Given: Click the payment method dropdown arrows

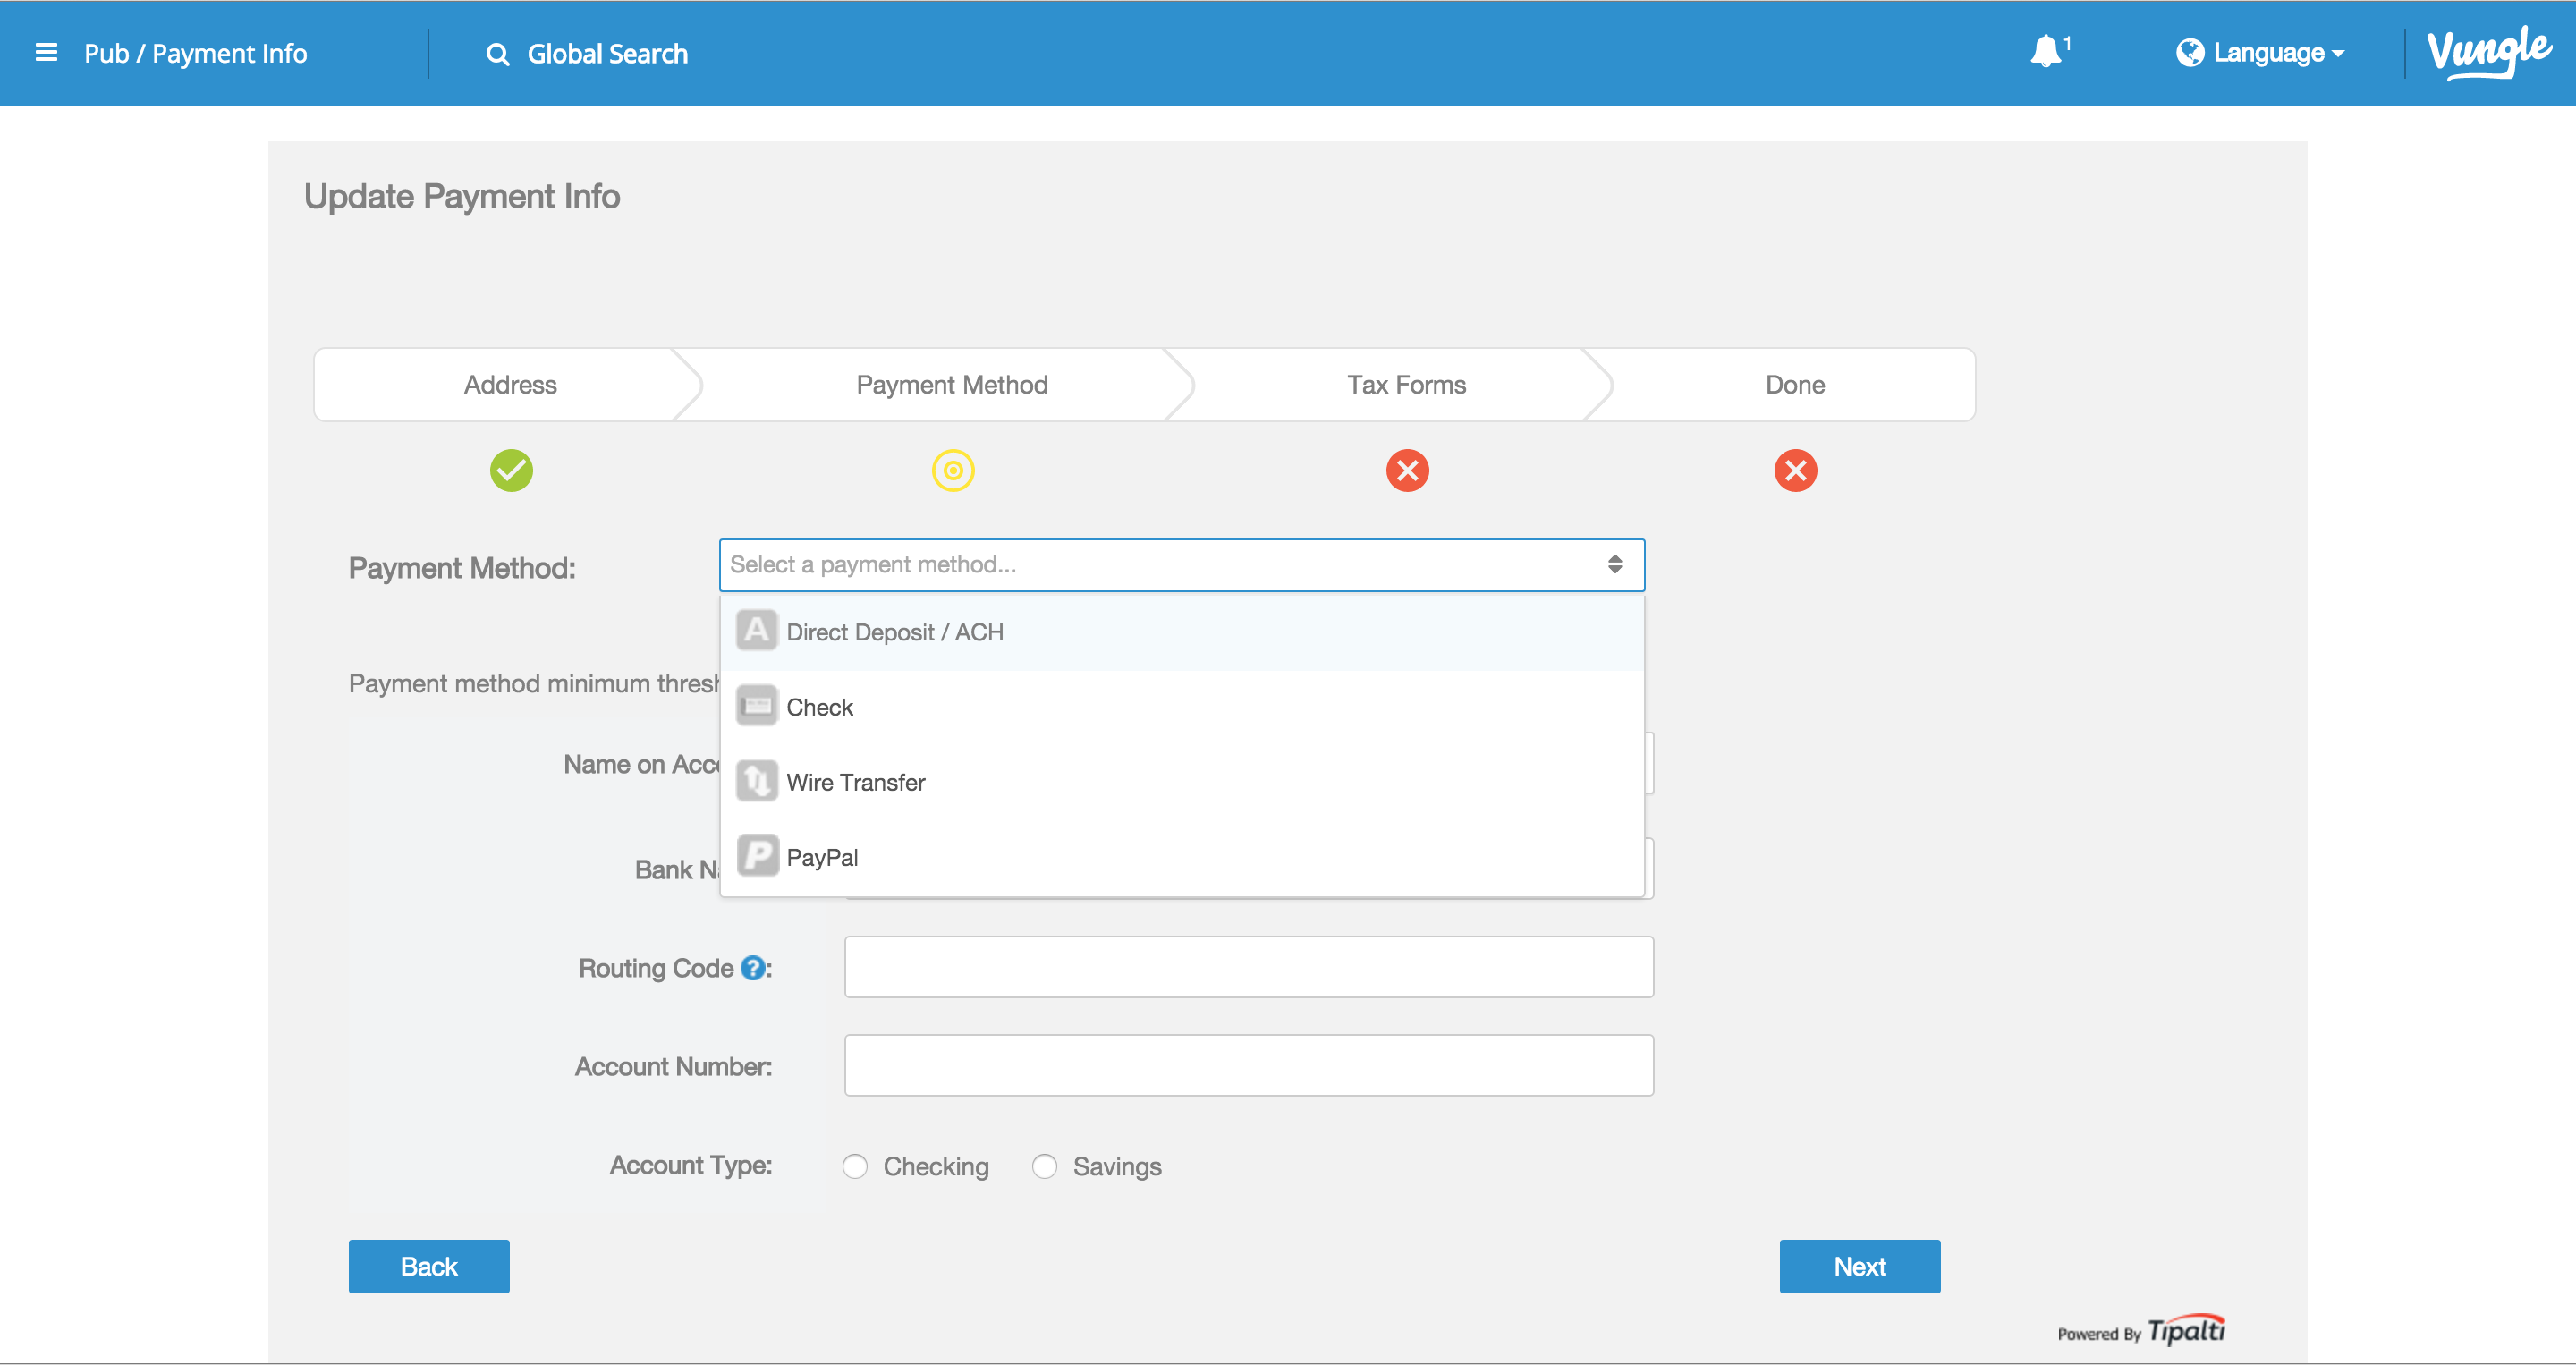Looking at the screenshot, I should [x=1614, y=565].
